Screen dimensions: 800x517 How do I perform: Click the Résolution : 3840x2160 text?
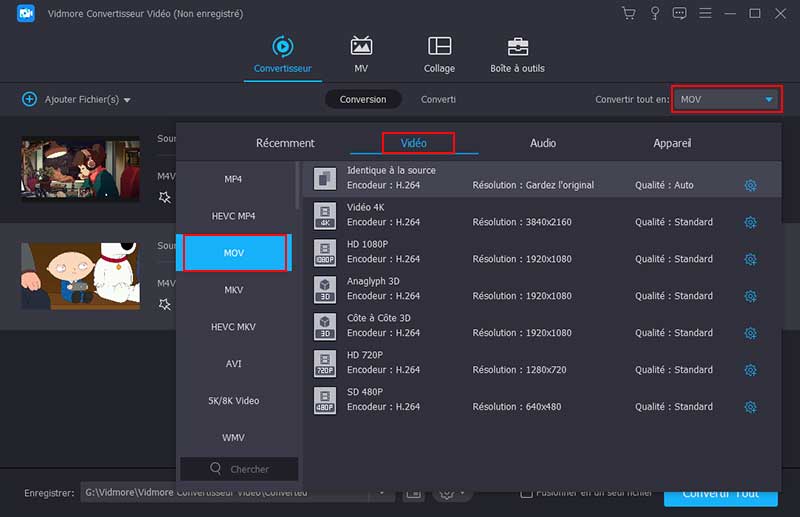click(x=522, y=222)
